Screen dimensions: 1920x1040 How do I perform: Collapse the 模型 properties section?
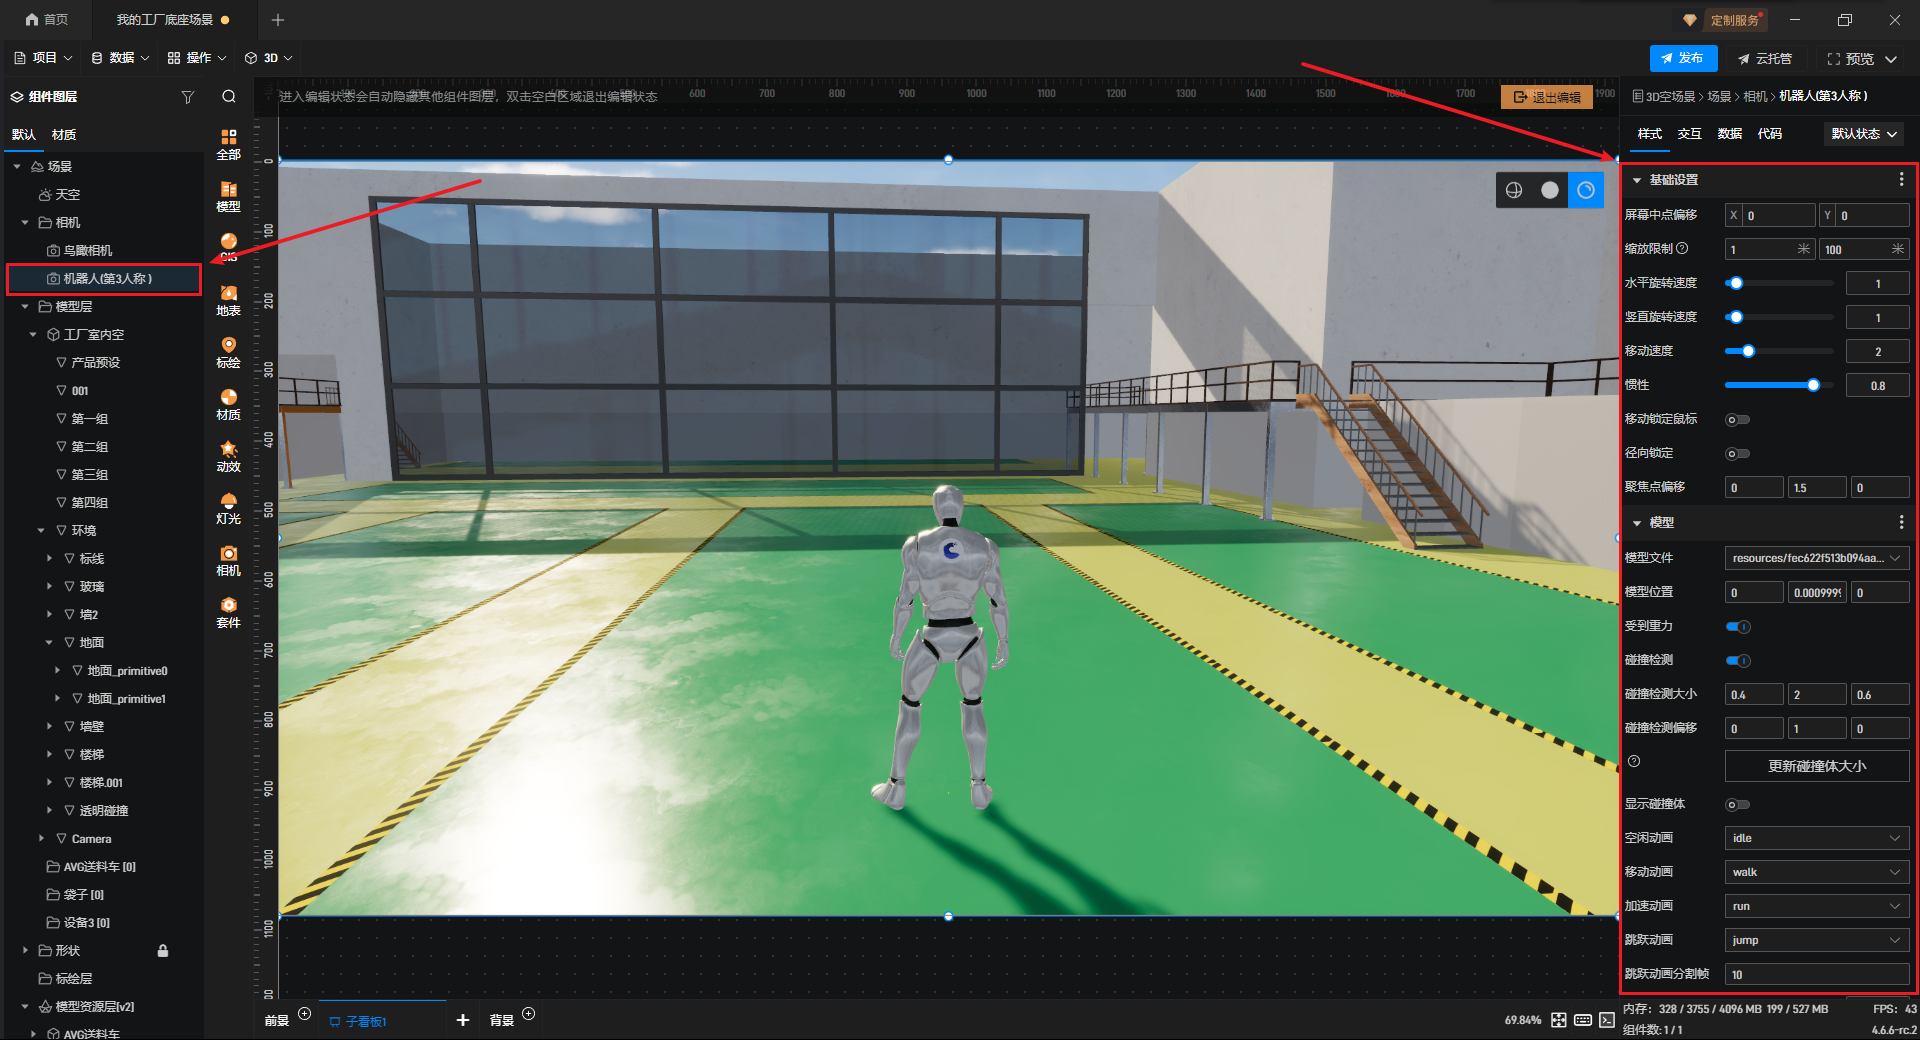pos(1637,523)
